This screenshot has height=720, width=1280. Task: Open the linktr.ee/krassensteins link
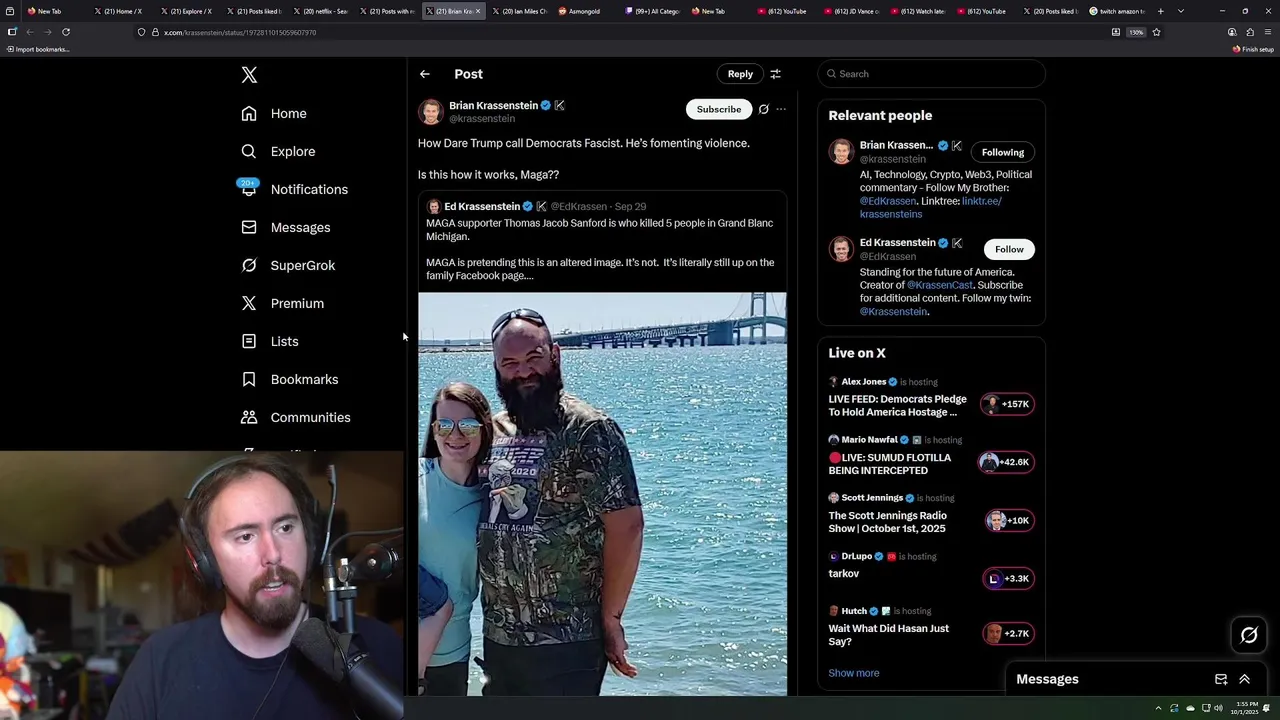[x=931, y=207]
